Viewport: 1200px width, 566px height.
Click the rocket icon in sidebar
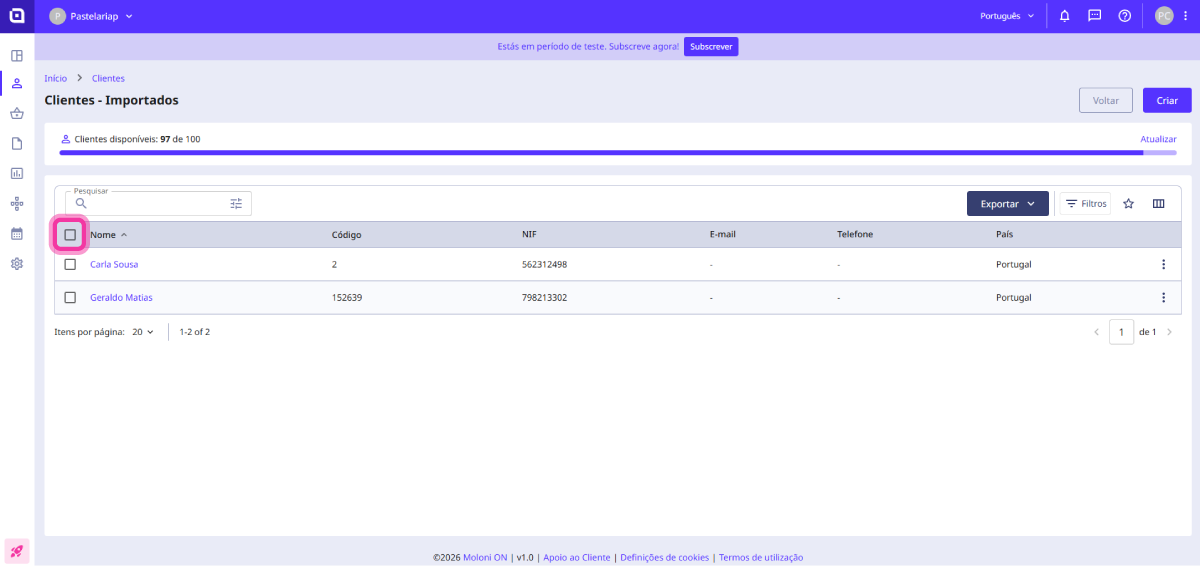pos(17,551)
